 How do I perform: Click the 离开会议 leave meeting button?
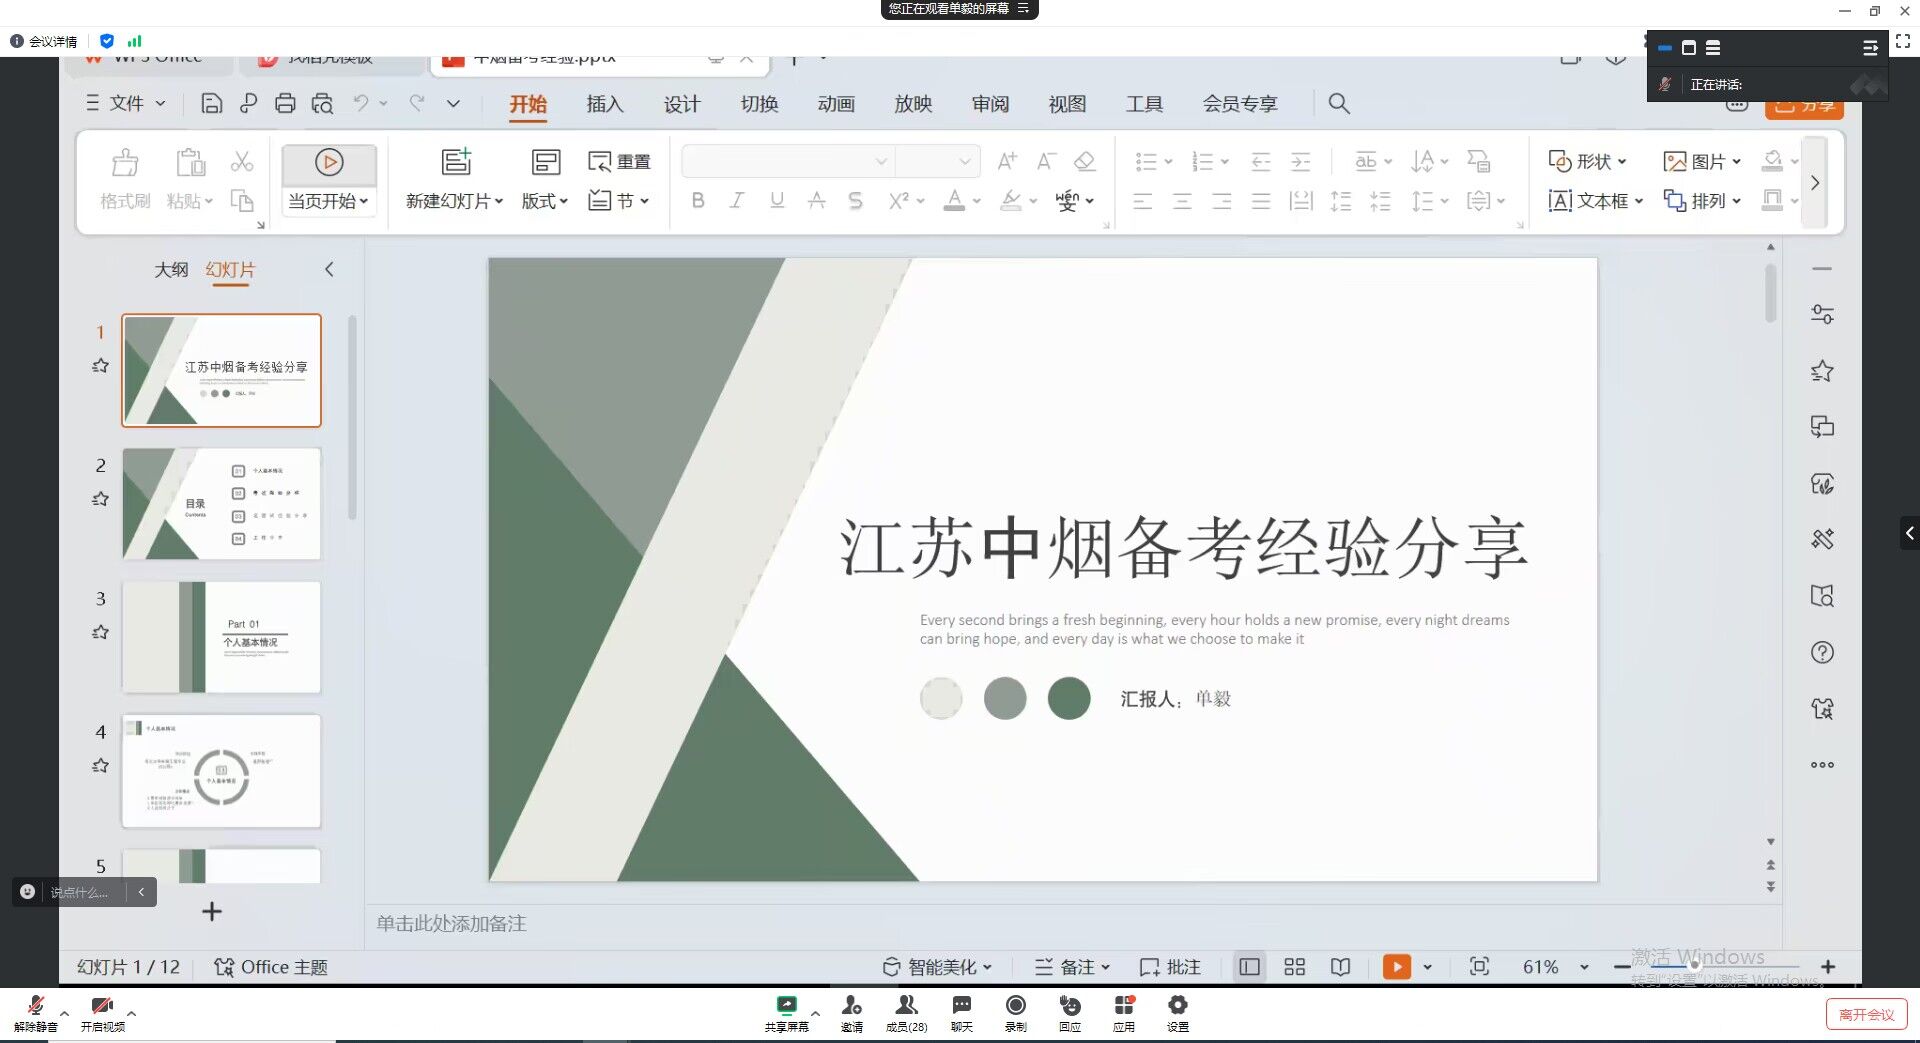click(1866, 1014)
